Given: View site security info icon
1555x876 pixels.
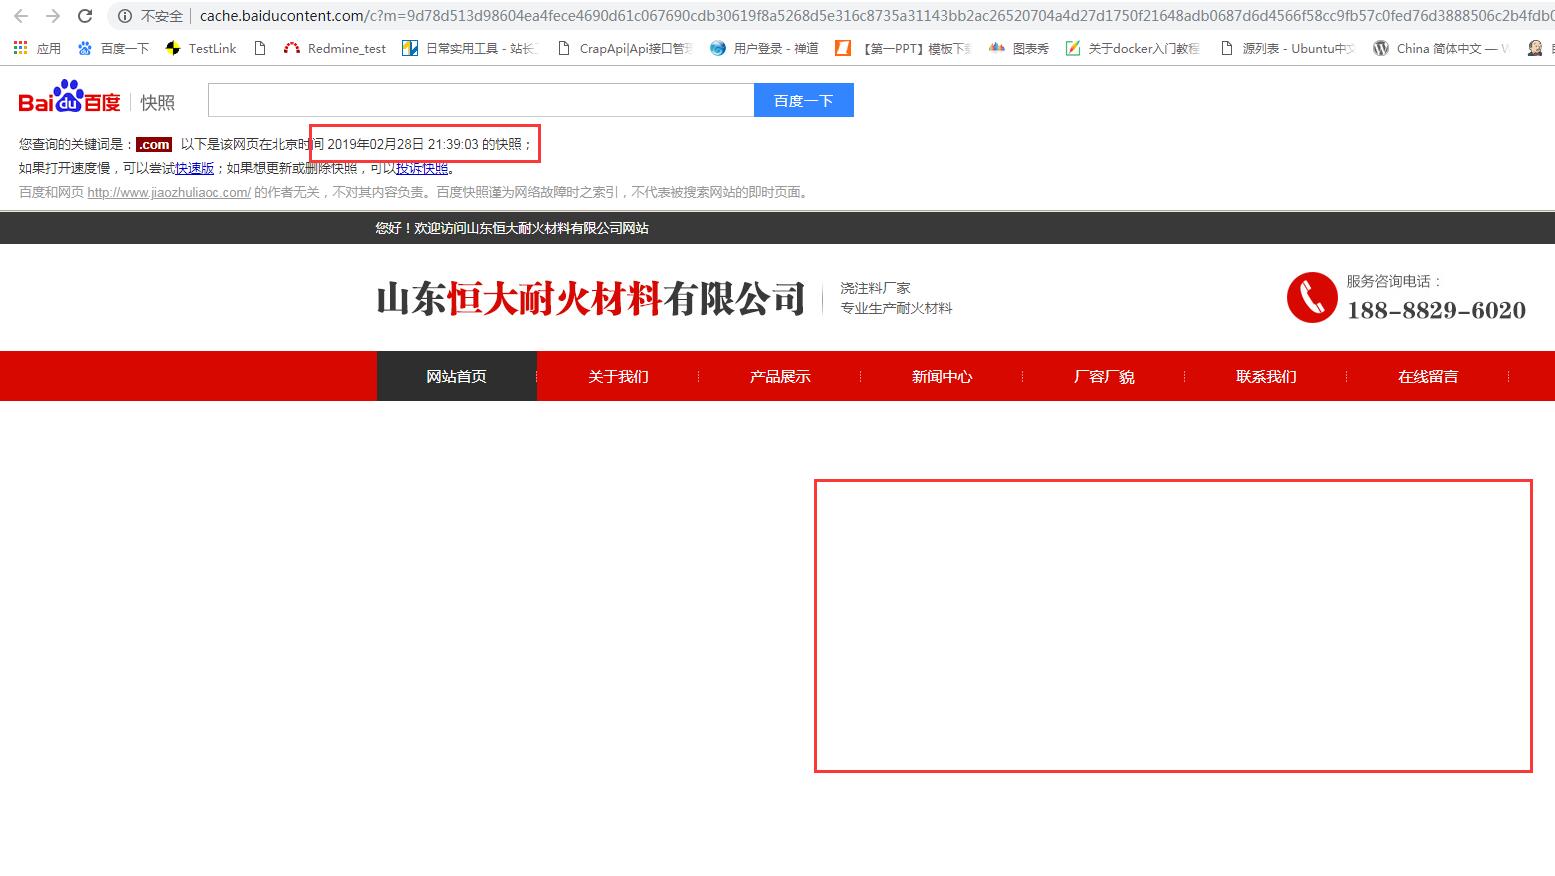Looking at the screenshot, I should [125, 16].
